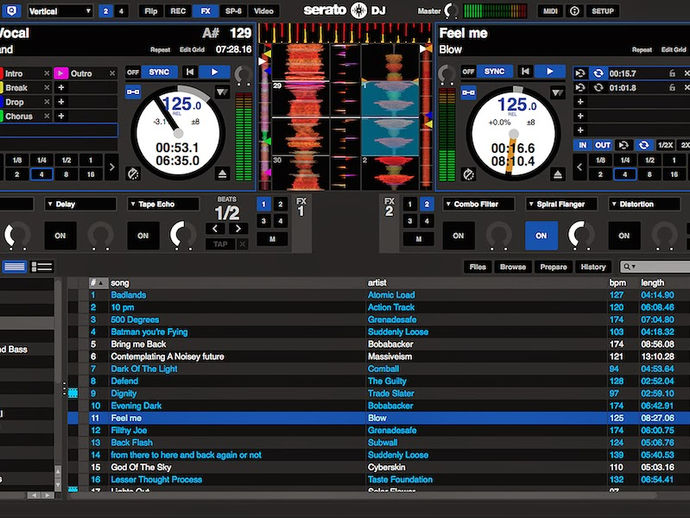Viewport: 690px width, 518px height.
Task: Click the REC panel button
Action: (178, 11)
